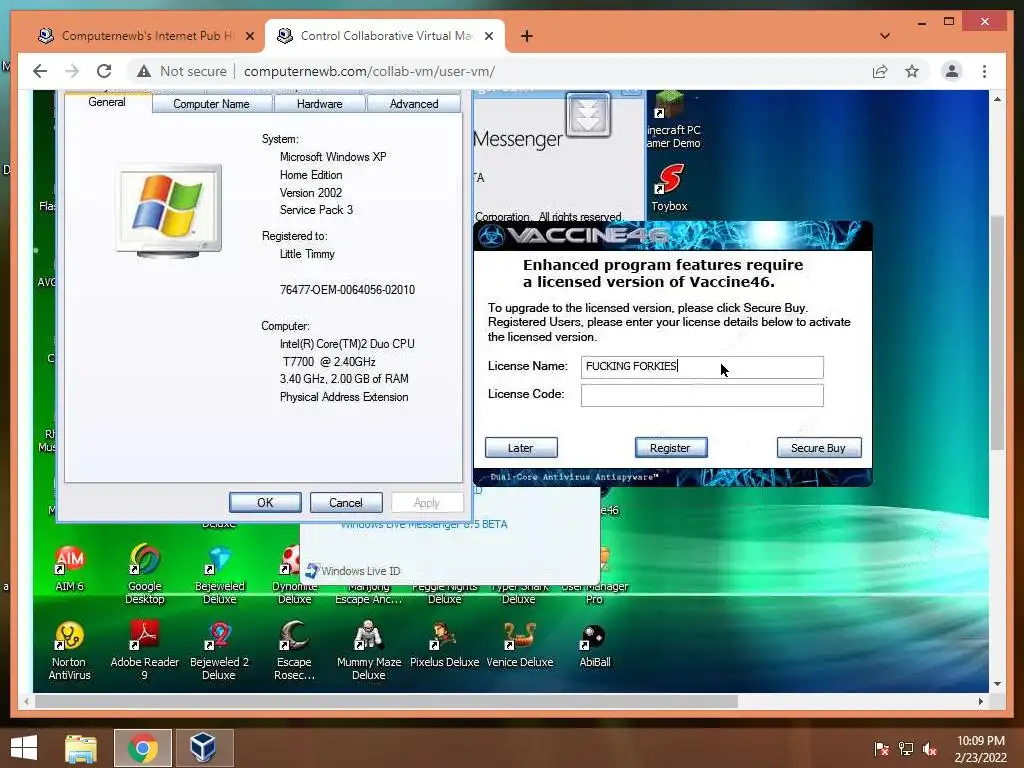Close the Computernewb's Internet Pub tab
Screen dimensions: 1024x768
pos(249,36)
